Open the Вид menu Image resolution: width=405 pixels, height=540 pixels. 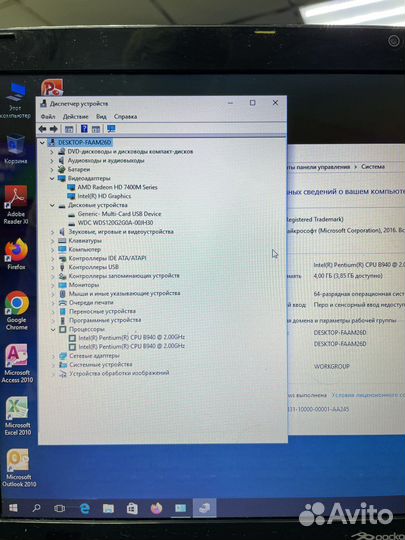click(x=101, y=117)
